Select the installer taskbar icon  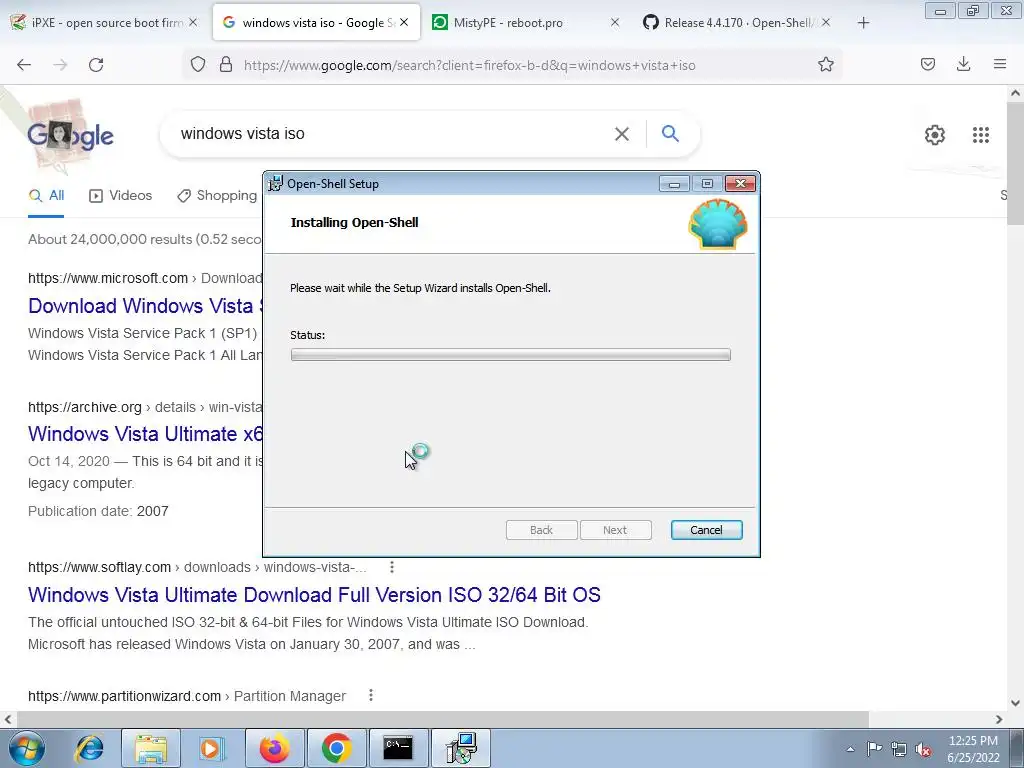[x=461, y=748]
